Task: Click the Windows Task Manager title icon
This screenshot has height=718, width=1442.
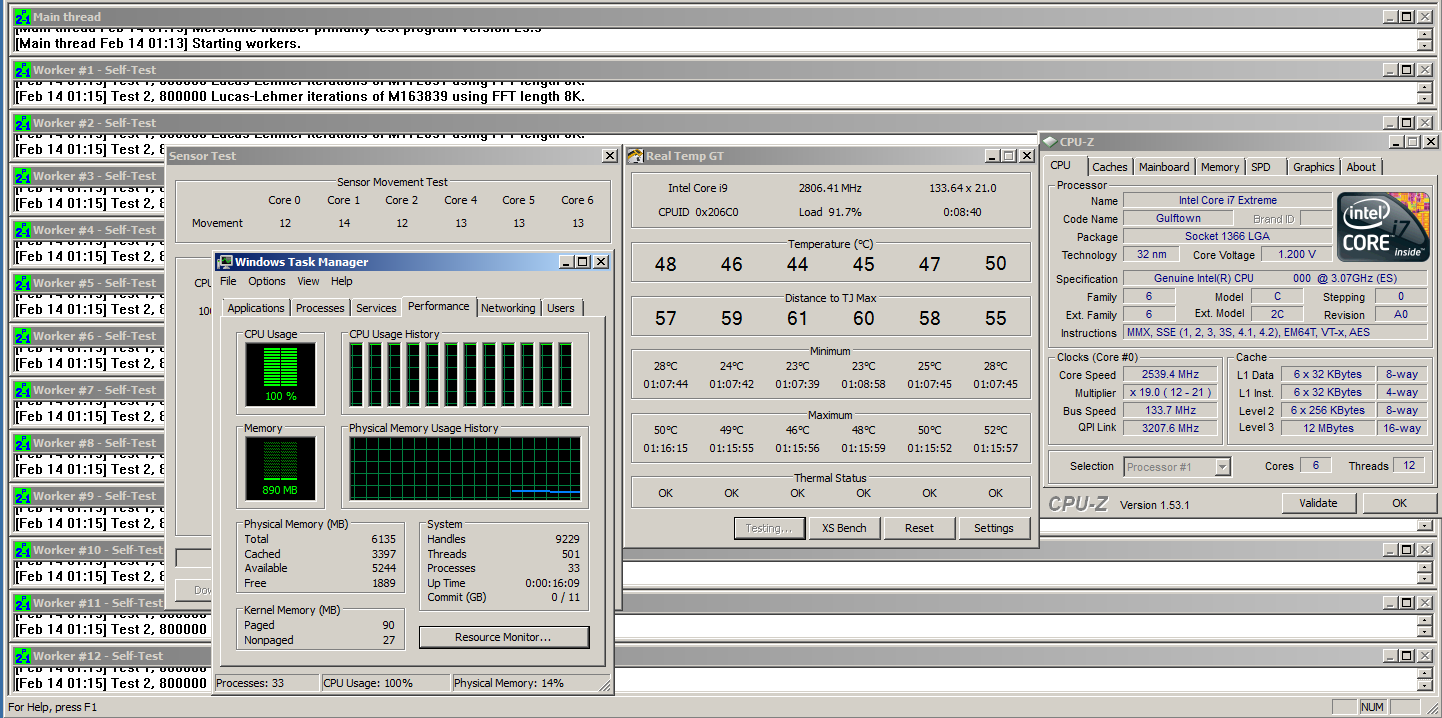Action: tap(225, 262)
